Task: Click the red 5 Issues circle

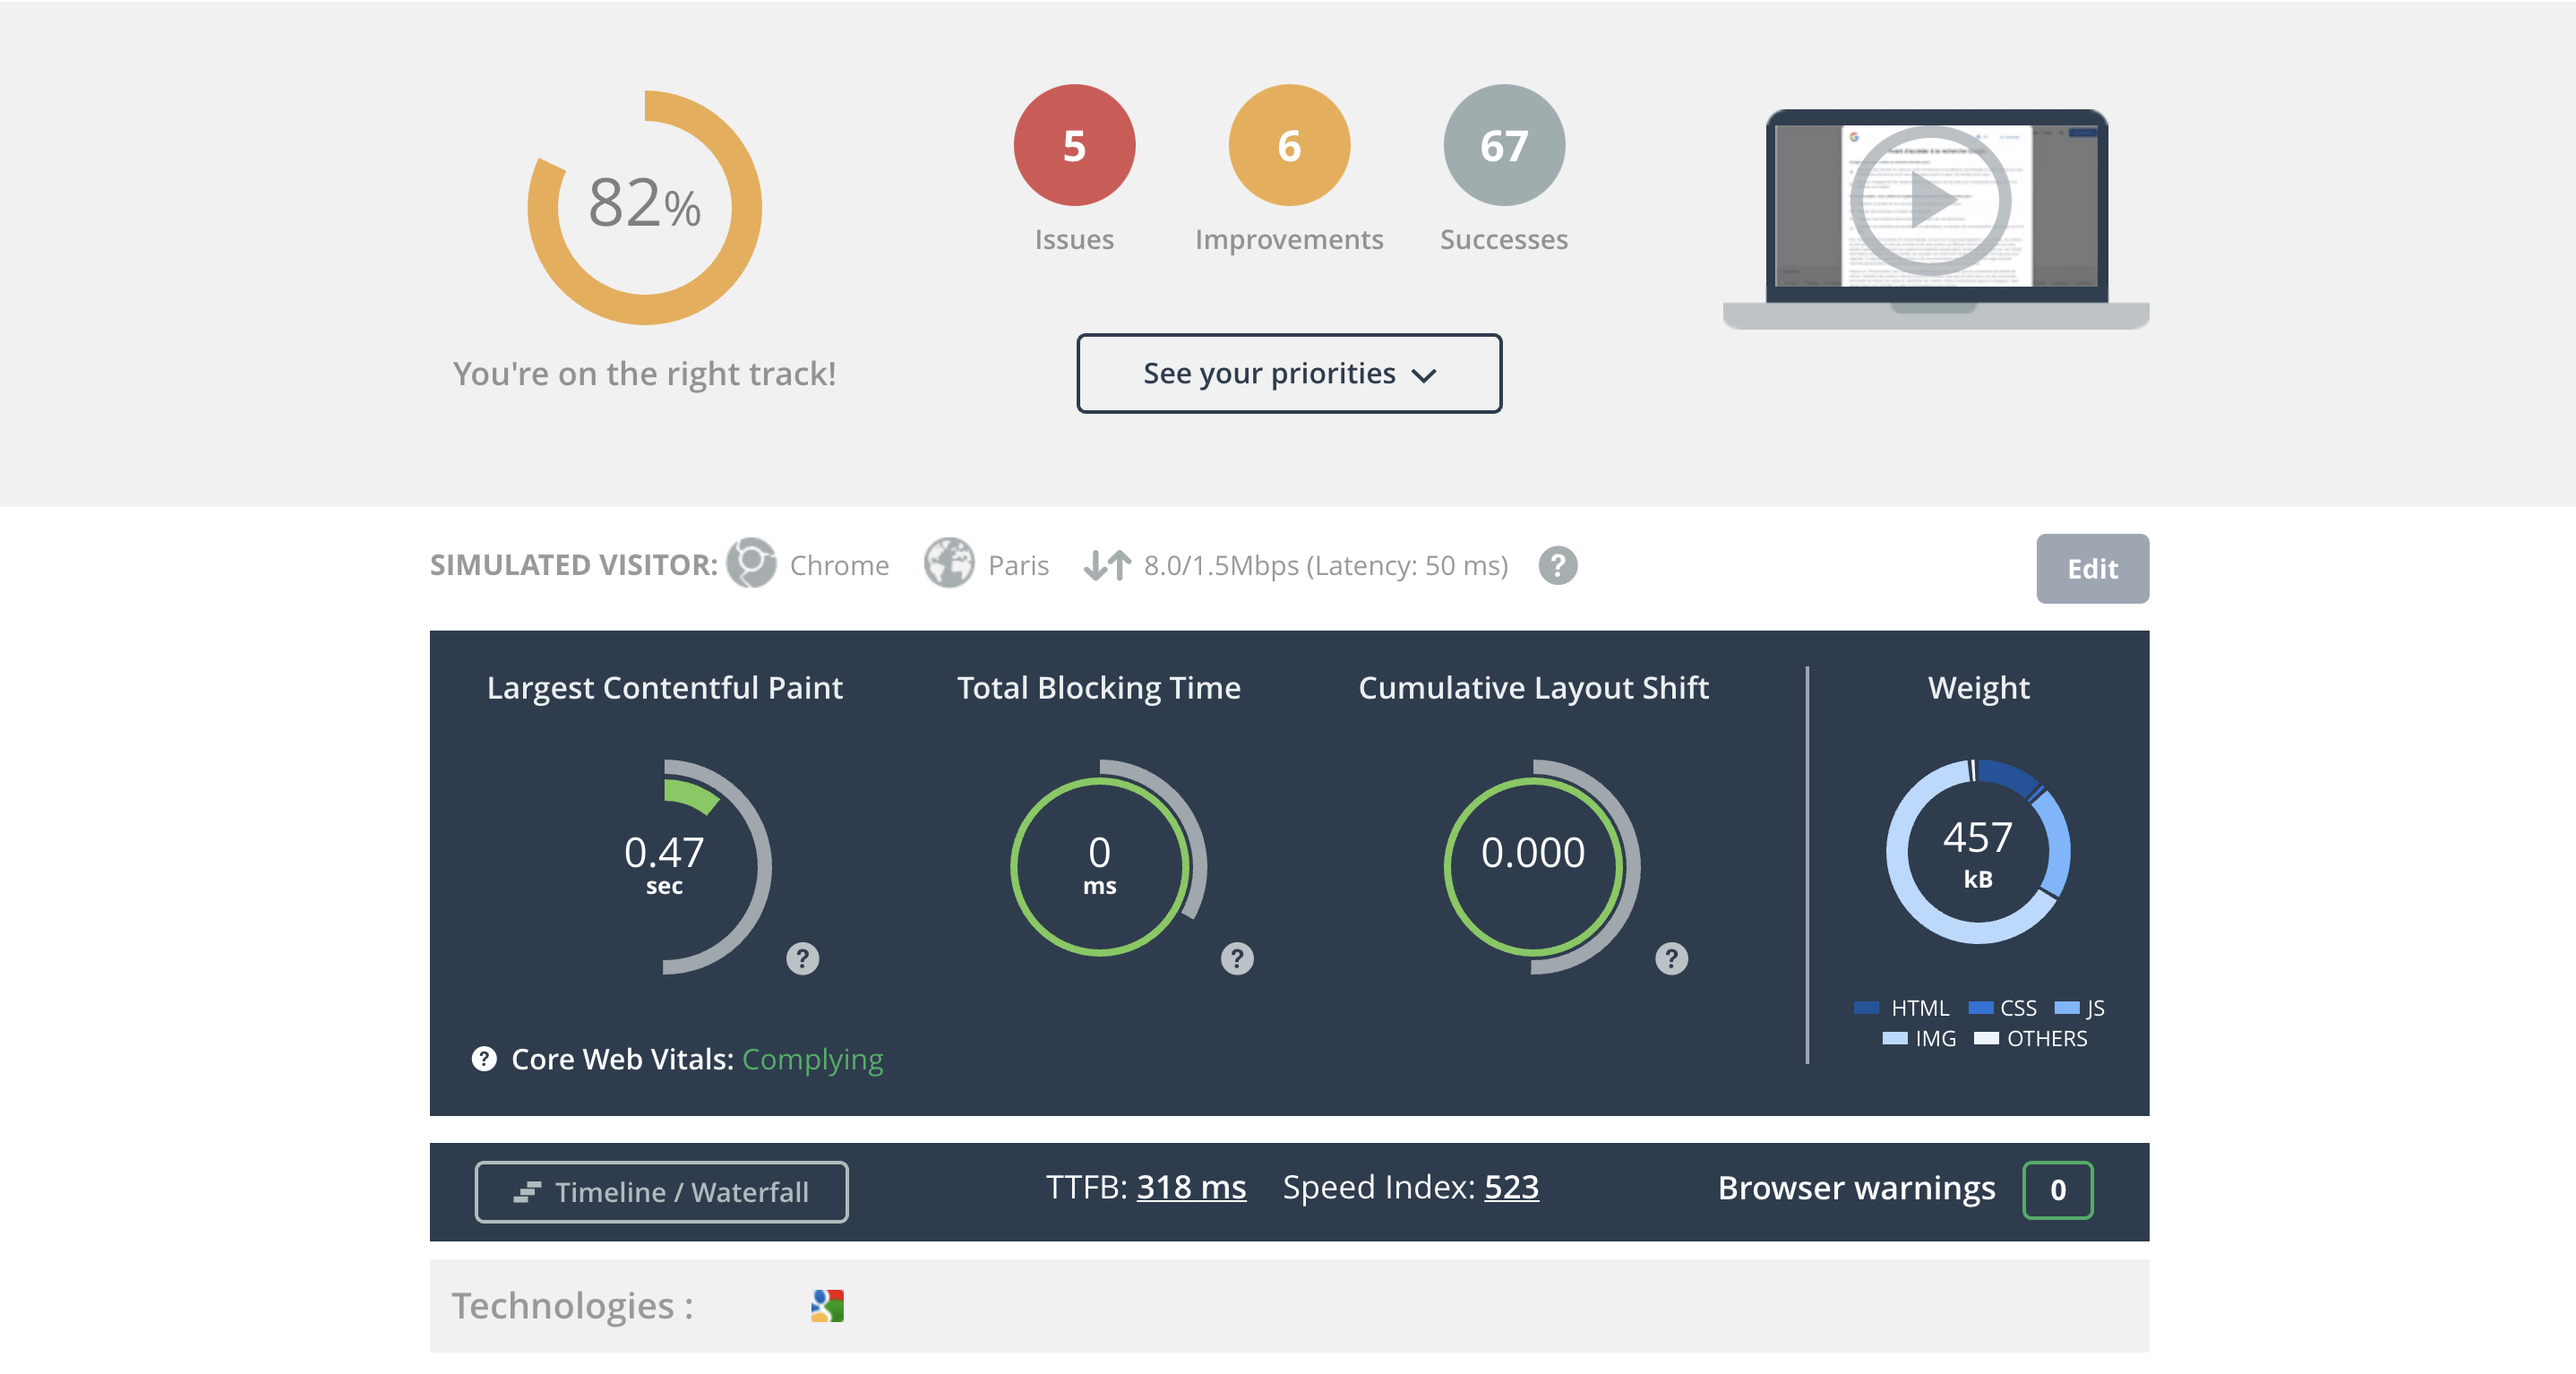Action: 1074,146
